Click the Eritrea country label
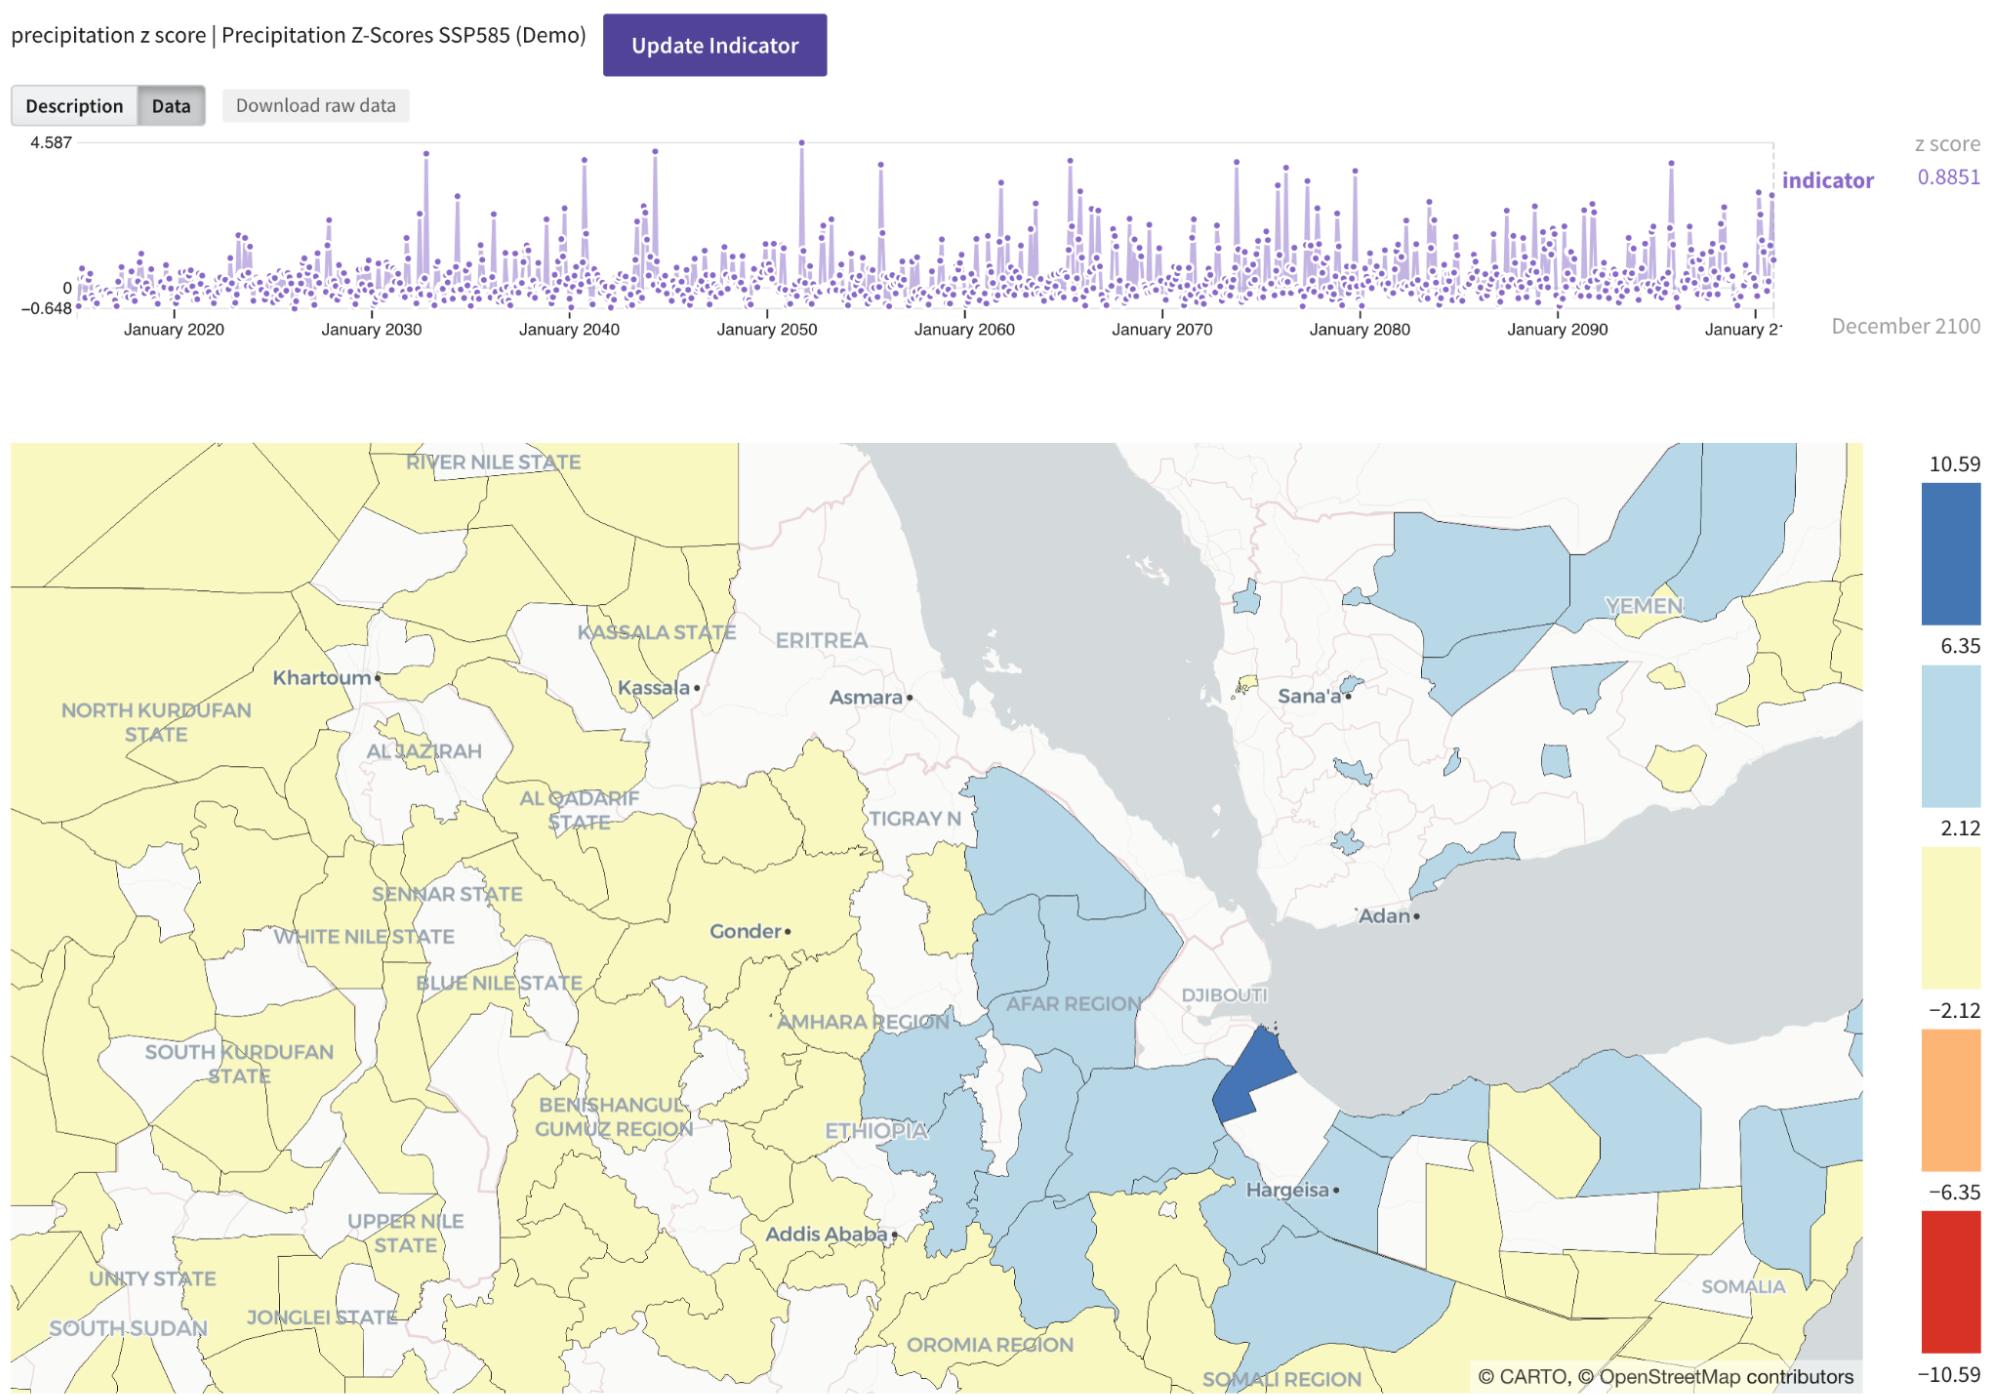1991x1395 pixels. (x=821, y=640)
